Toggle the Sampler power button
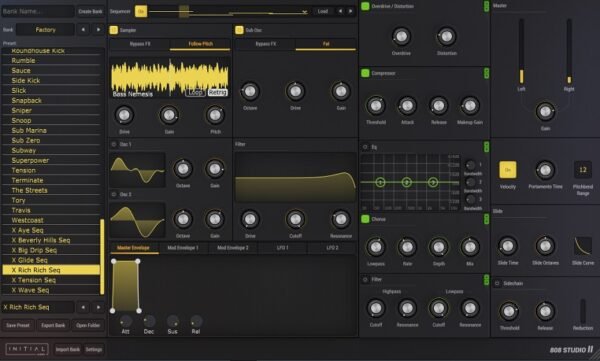The image size is (600, 361). coord(114,30)
